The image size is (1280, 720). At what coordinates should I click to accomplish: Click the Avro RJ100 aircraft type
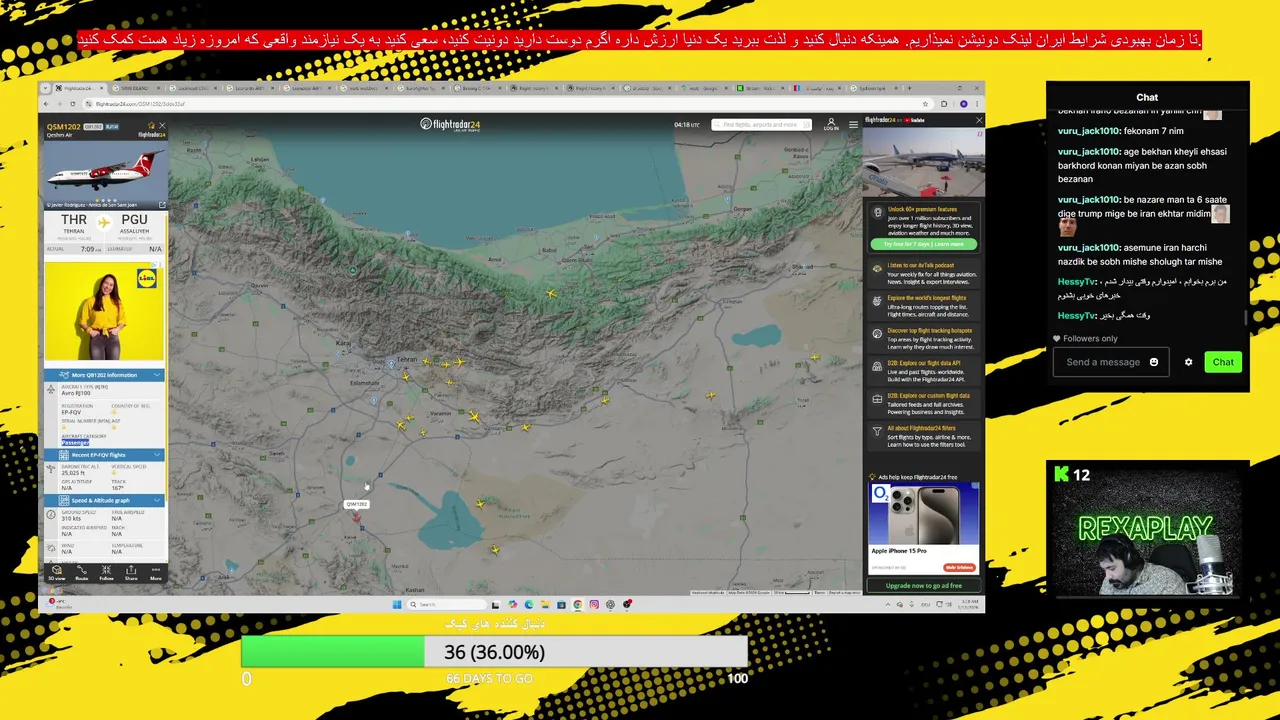pyautogui.click(x=76, y=393)
